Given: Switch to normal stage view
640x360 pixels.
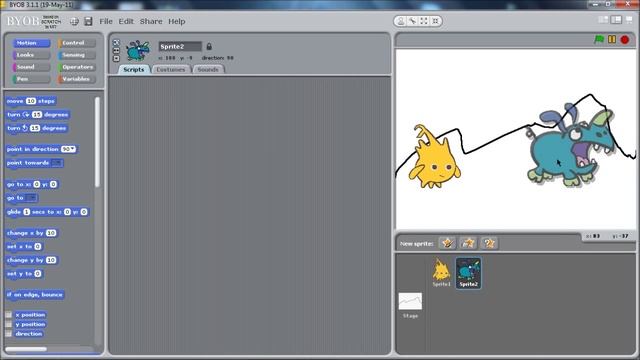Looking at the screenshot, I should tap(616, 20).
